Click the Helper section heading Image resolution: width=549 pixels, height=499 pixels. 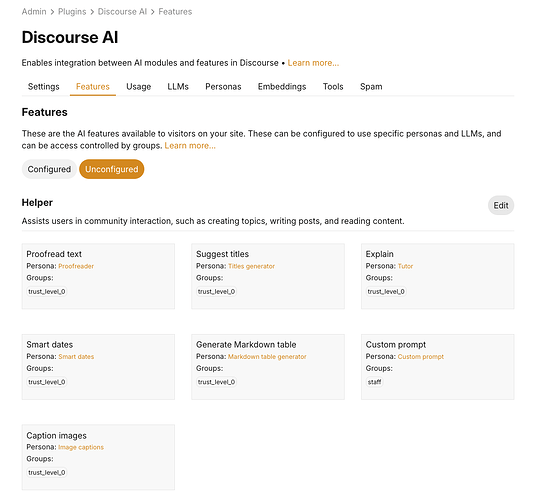point(37,203)
